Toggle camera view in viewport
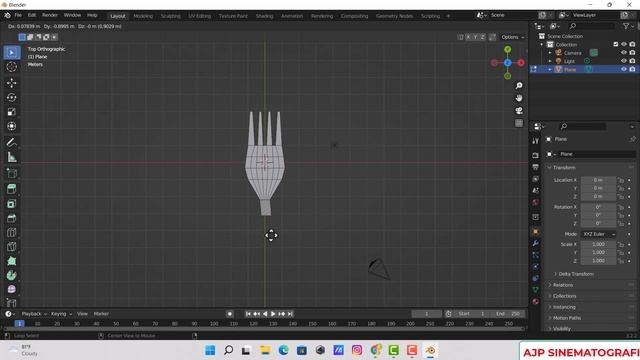The height and width of the screenshot is (360, 640). (519, 111)
